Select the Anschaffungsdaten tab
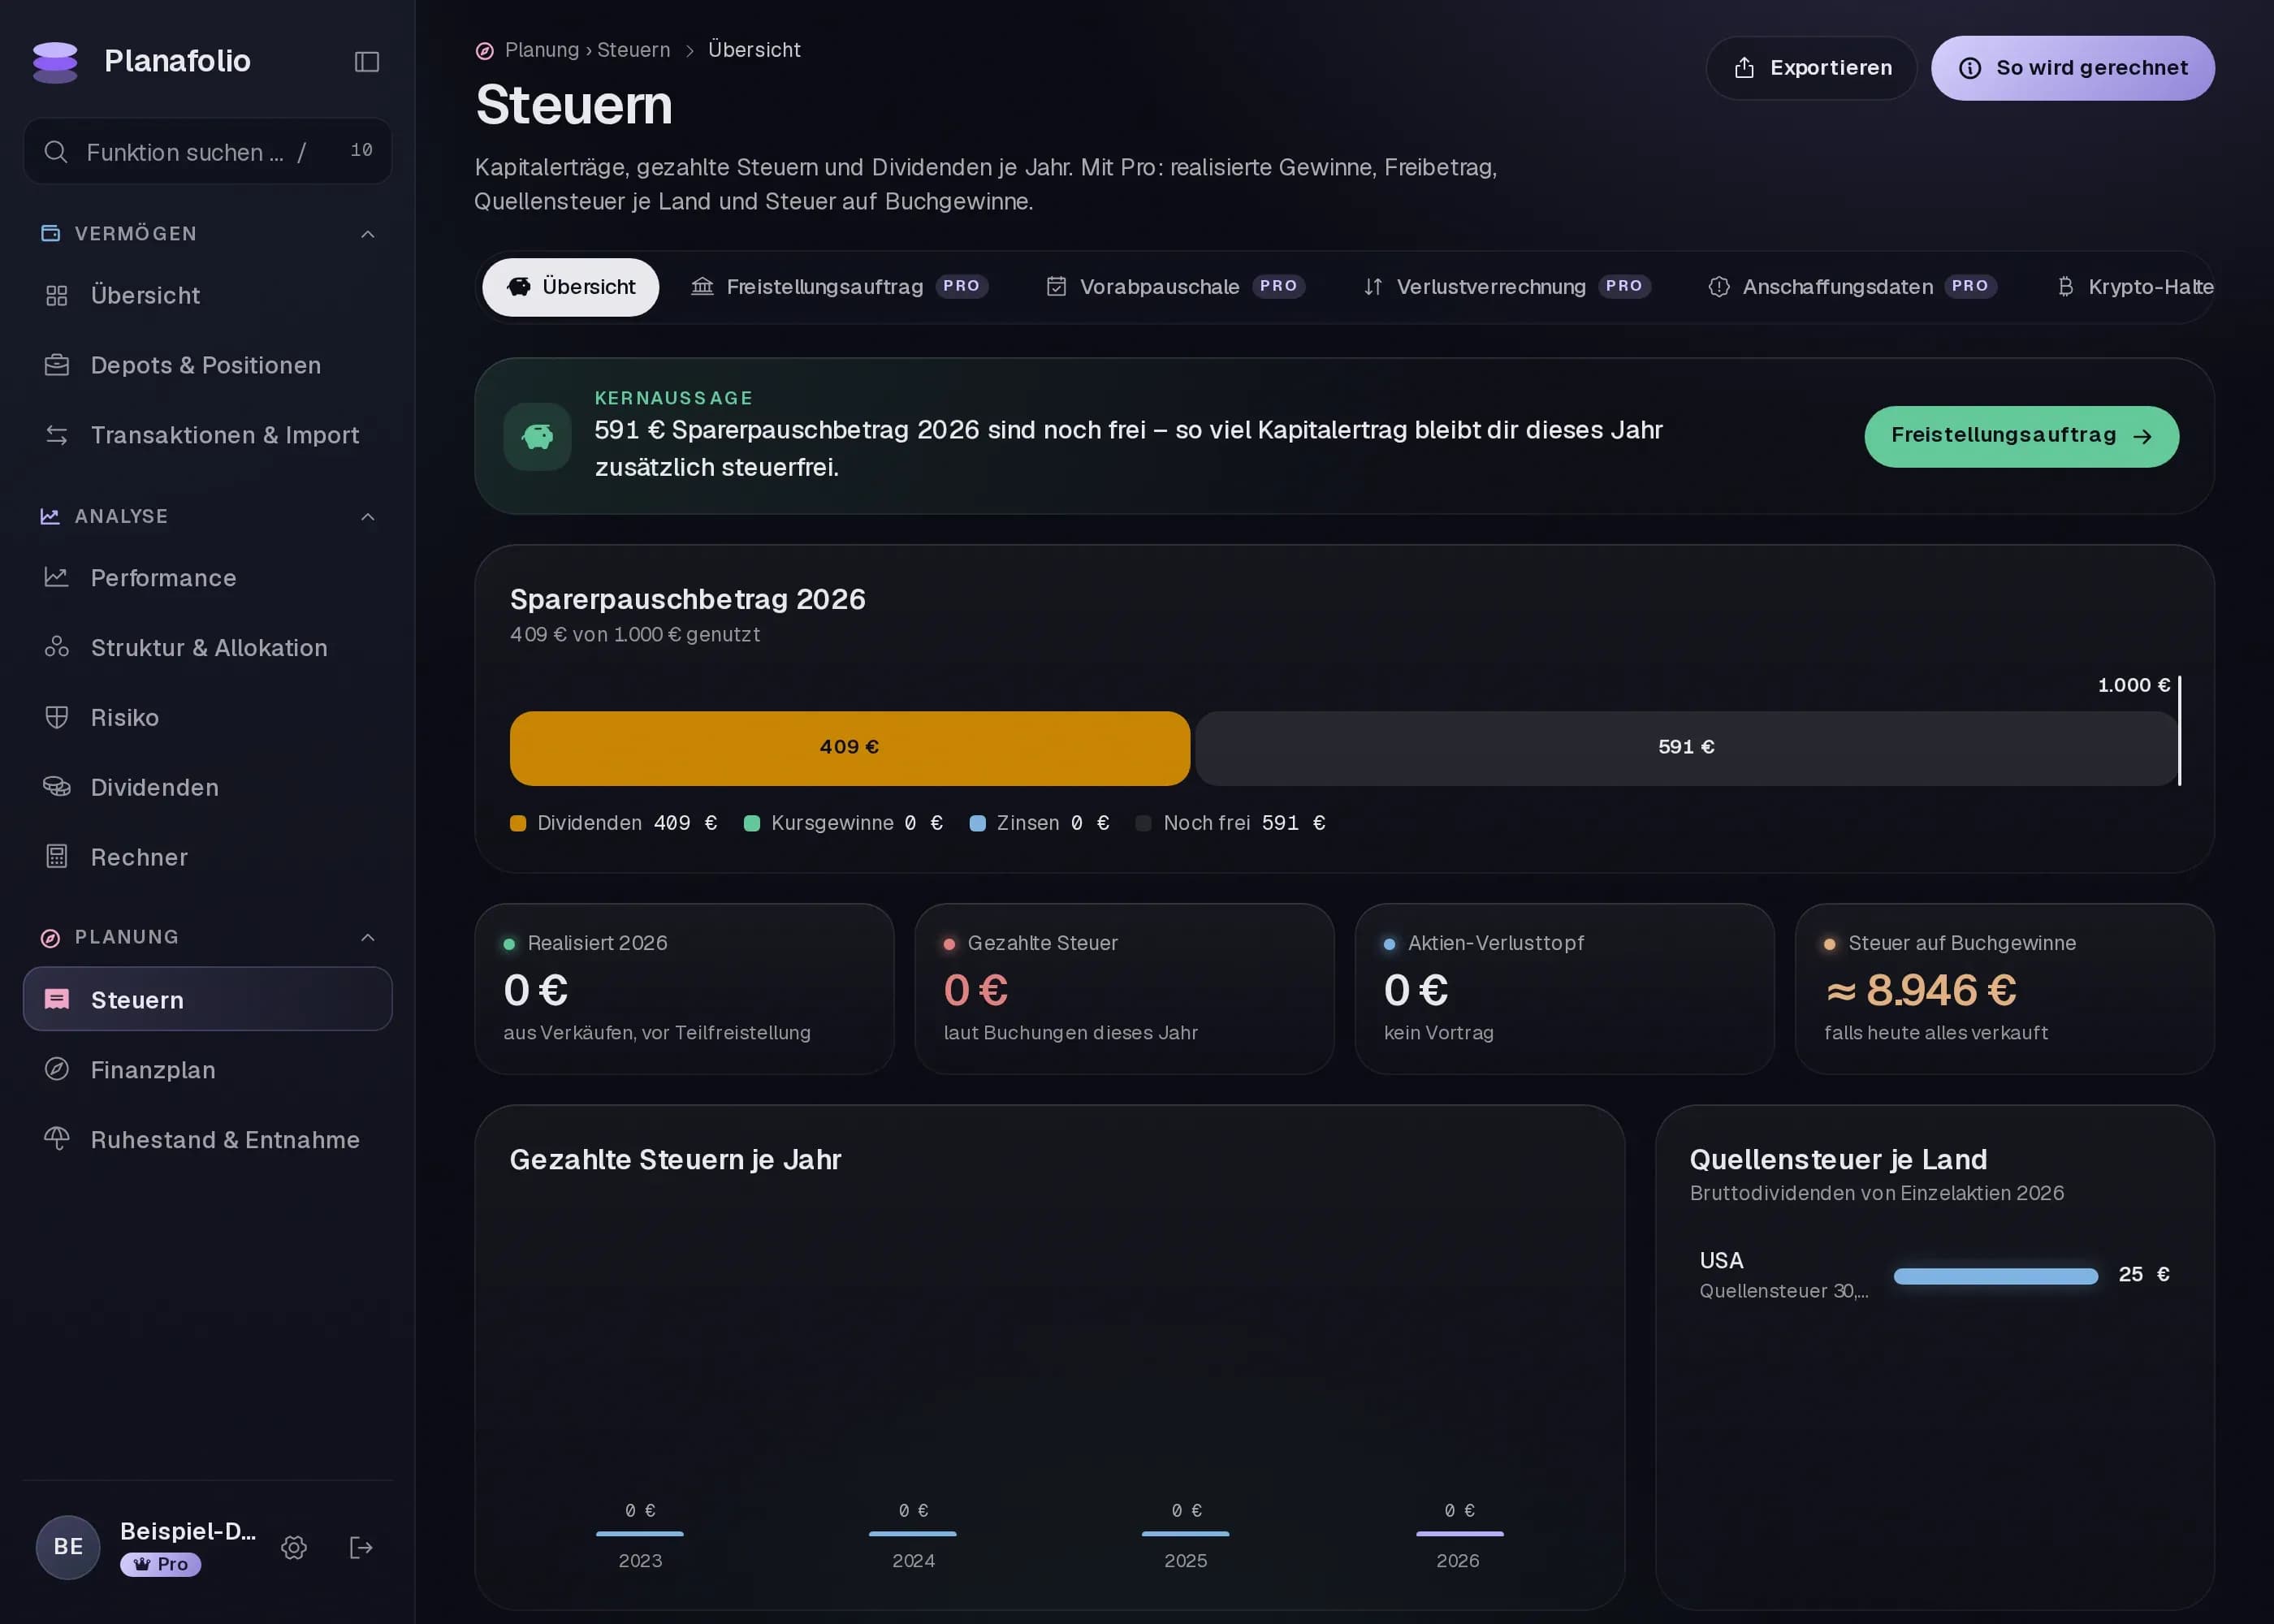This screenshot has width=2274, height=1624. coord(1852,287)
